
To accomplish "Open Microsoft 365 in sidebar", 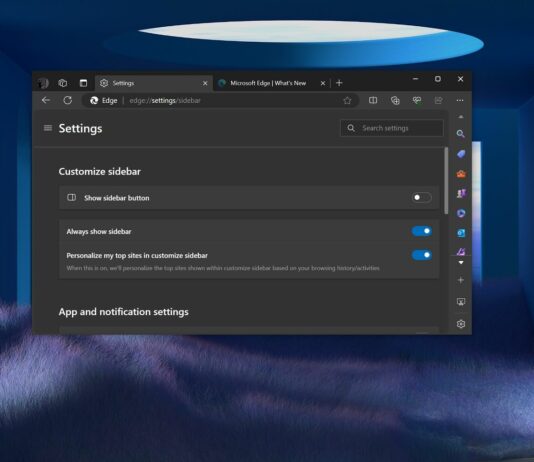I will (x=461, y=213).
